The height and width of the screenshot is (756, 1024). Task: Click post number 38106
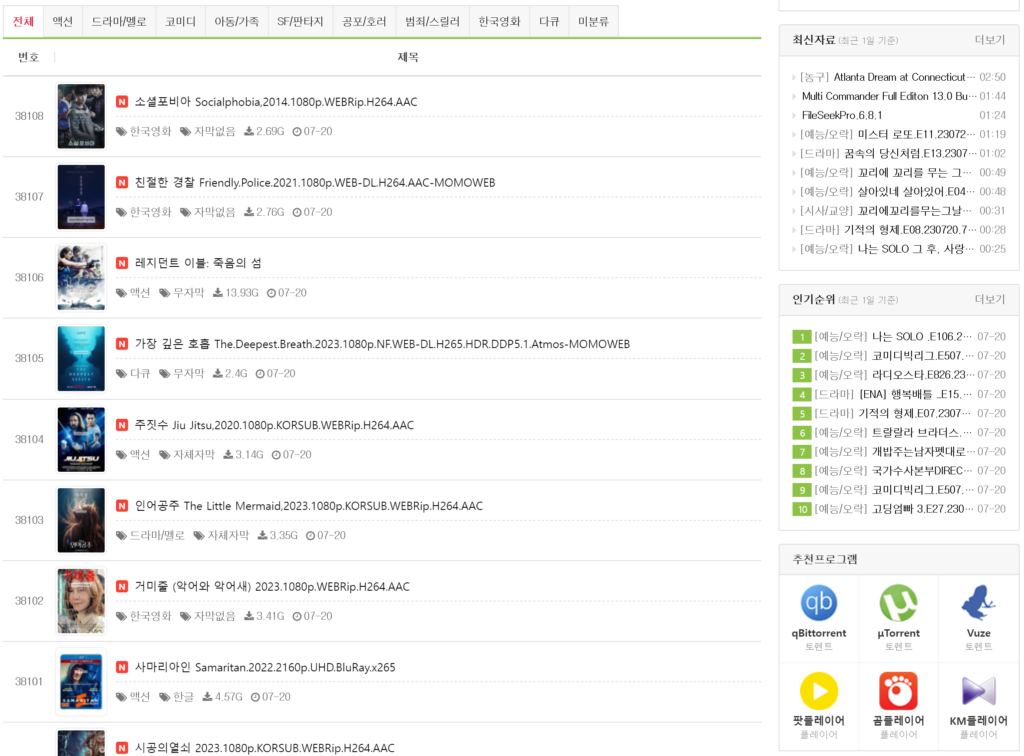click(29, 277)
